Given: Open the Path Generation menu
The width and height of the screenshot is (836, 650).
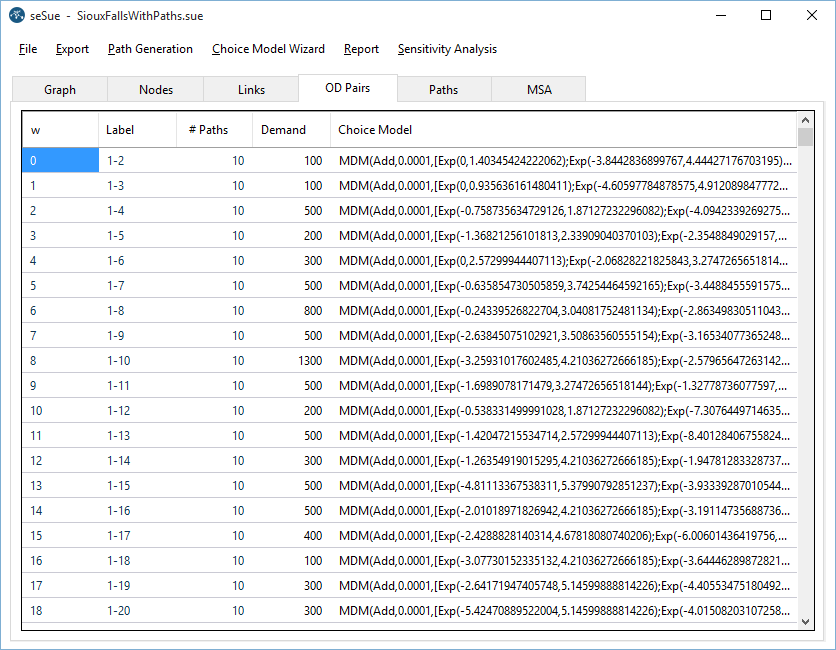Looking at the screenshot, I should [150, 49].
